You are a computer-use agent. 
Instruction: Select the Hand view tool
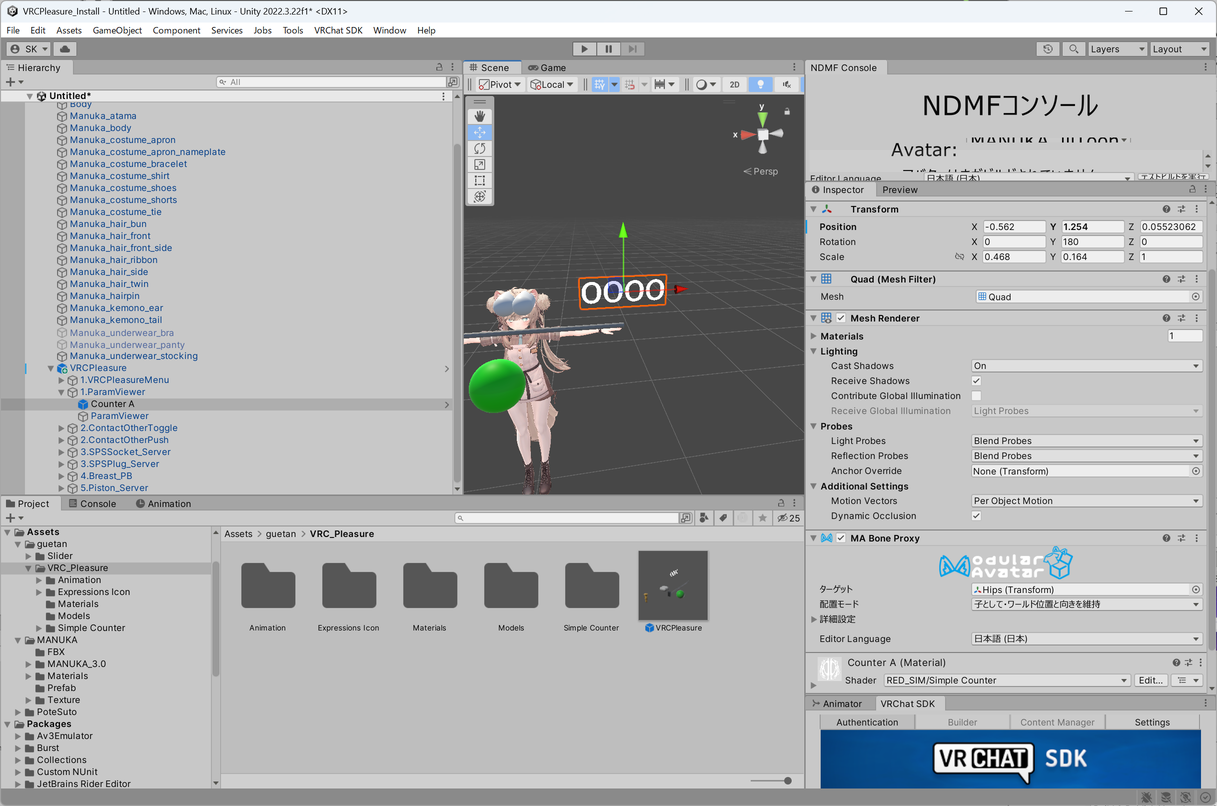(480, 116)
